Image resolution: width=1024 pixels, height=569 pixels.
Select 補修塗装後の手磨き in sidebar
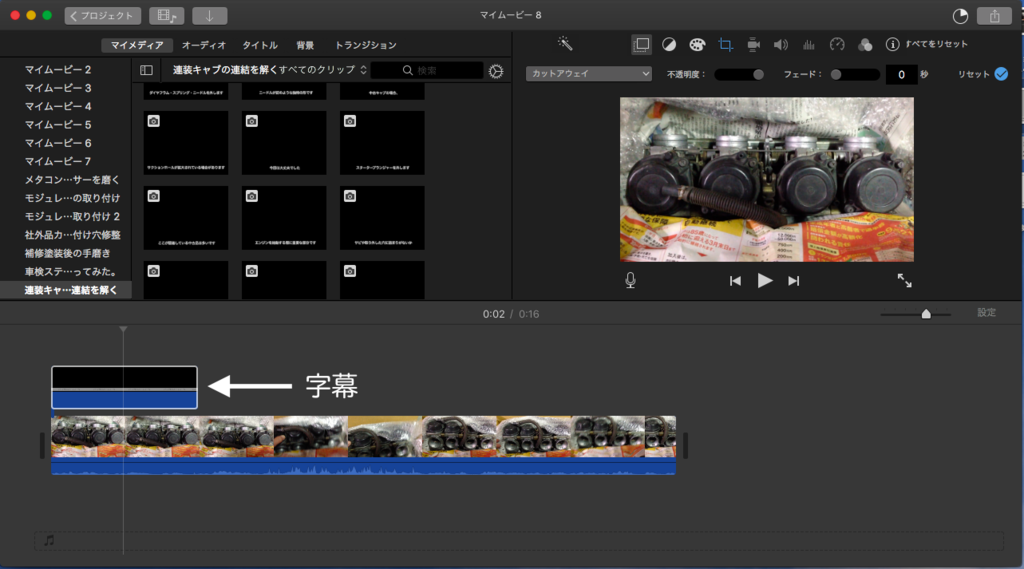pos(67,253)
